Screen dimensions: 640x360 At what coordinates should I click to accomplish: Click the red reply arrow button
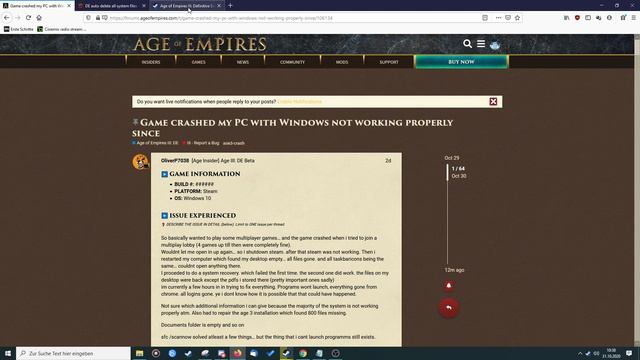449,307
